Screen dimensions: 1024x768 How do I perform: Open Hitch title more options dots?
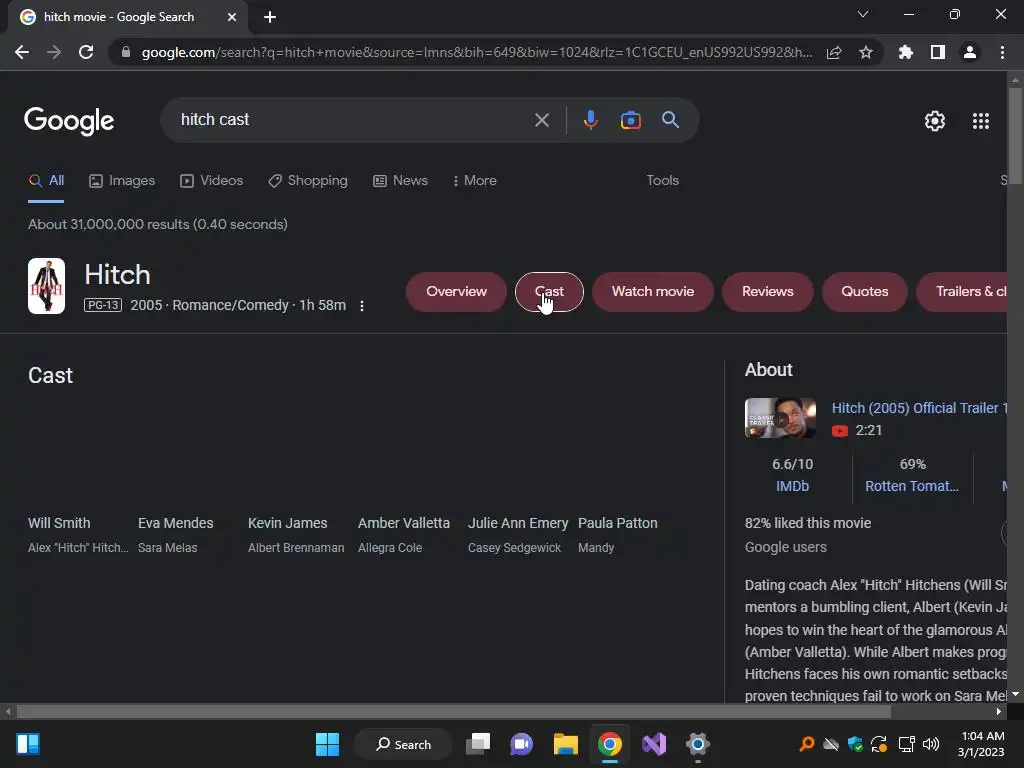pos(362,306)
